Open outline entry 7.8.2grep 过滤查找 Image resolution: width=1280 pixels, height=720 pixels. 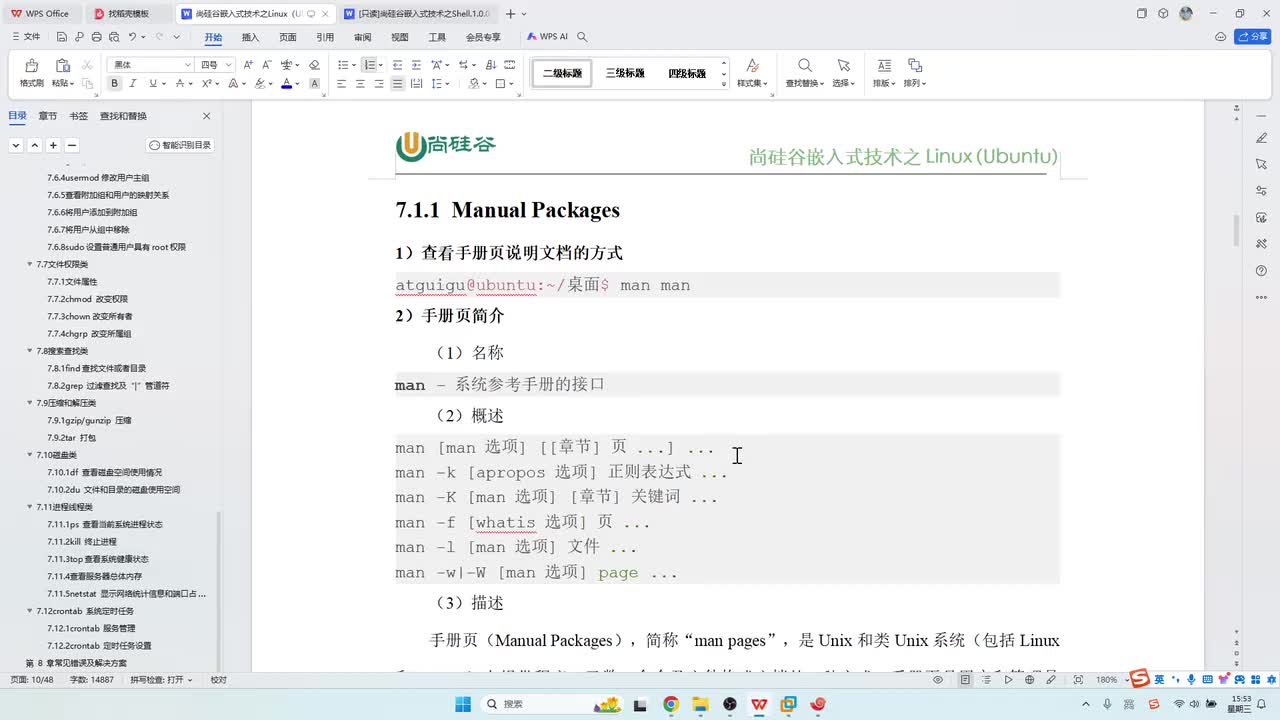[108, 386]
